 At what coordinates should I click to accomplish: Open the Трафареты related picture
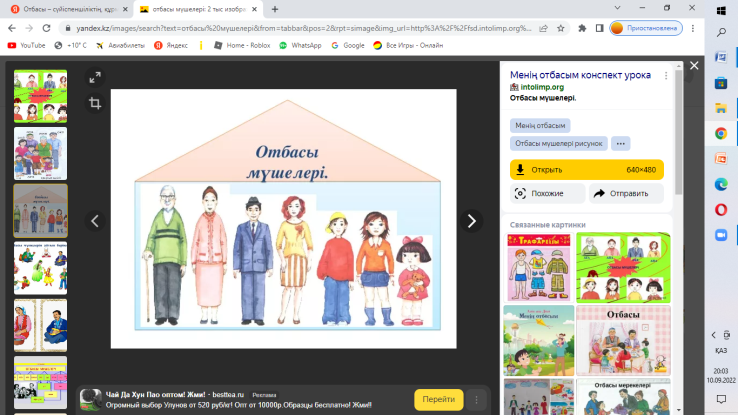pyautogui.click(x=539, y=268)
